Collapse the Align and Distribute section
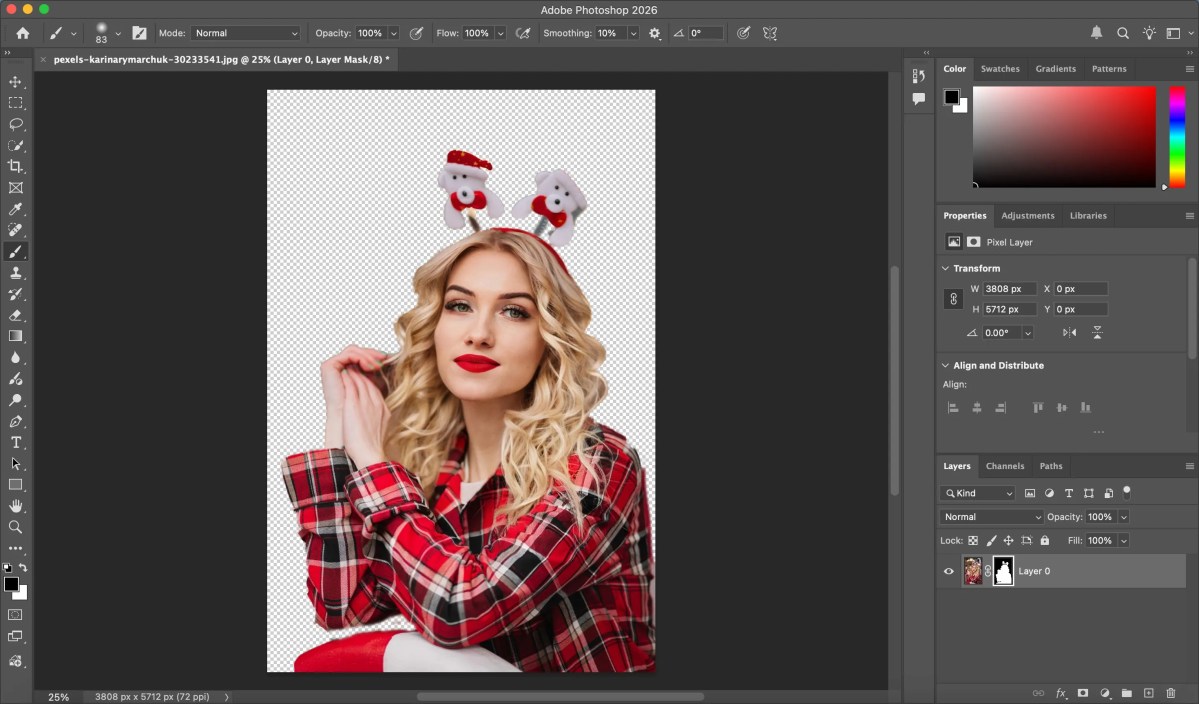The height and width of the screenshot is (704, 1199). coord(945,365)
